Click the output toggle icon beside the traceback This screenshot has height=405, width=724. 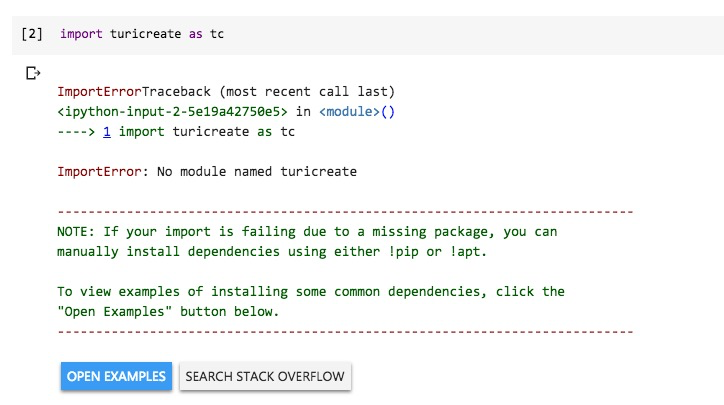pos(33,72)
